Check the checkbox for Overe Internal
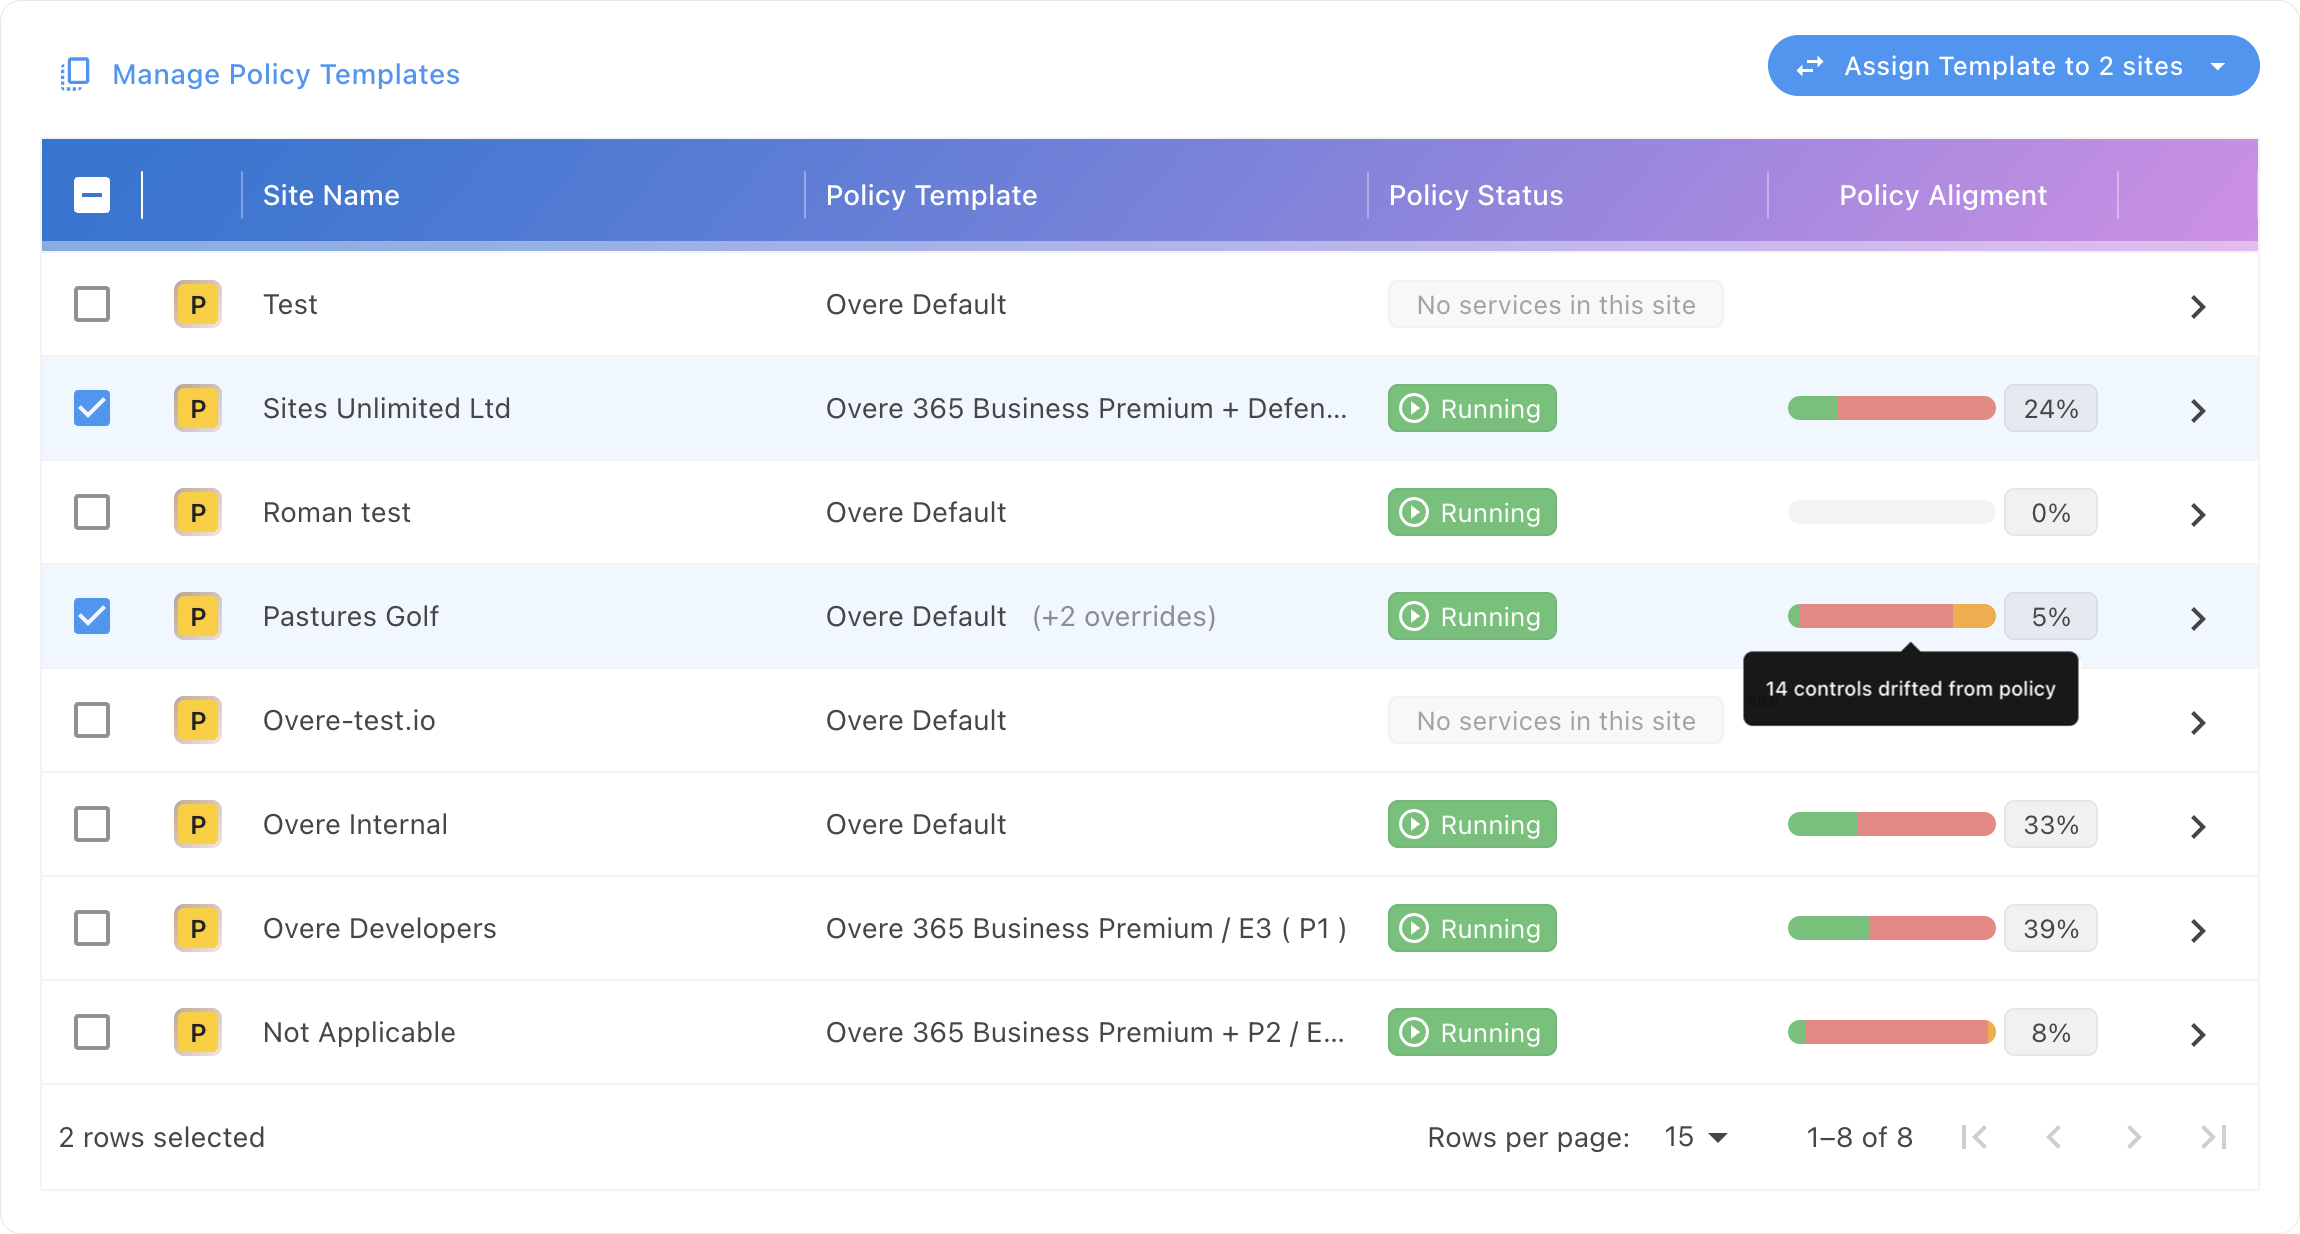This screenshot has width=2300, height=1234. click(x=91, y=824)
